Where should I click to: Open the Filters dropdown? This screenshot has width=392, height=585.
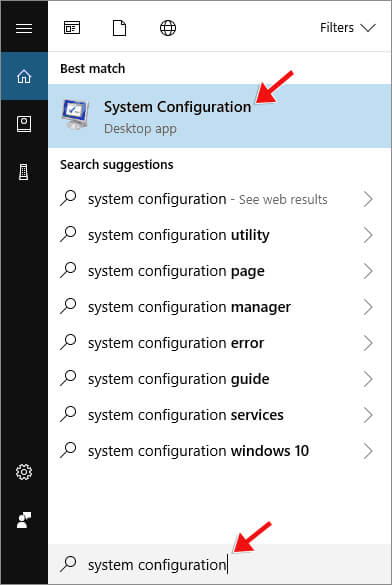pos(348,28)
